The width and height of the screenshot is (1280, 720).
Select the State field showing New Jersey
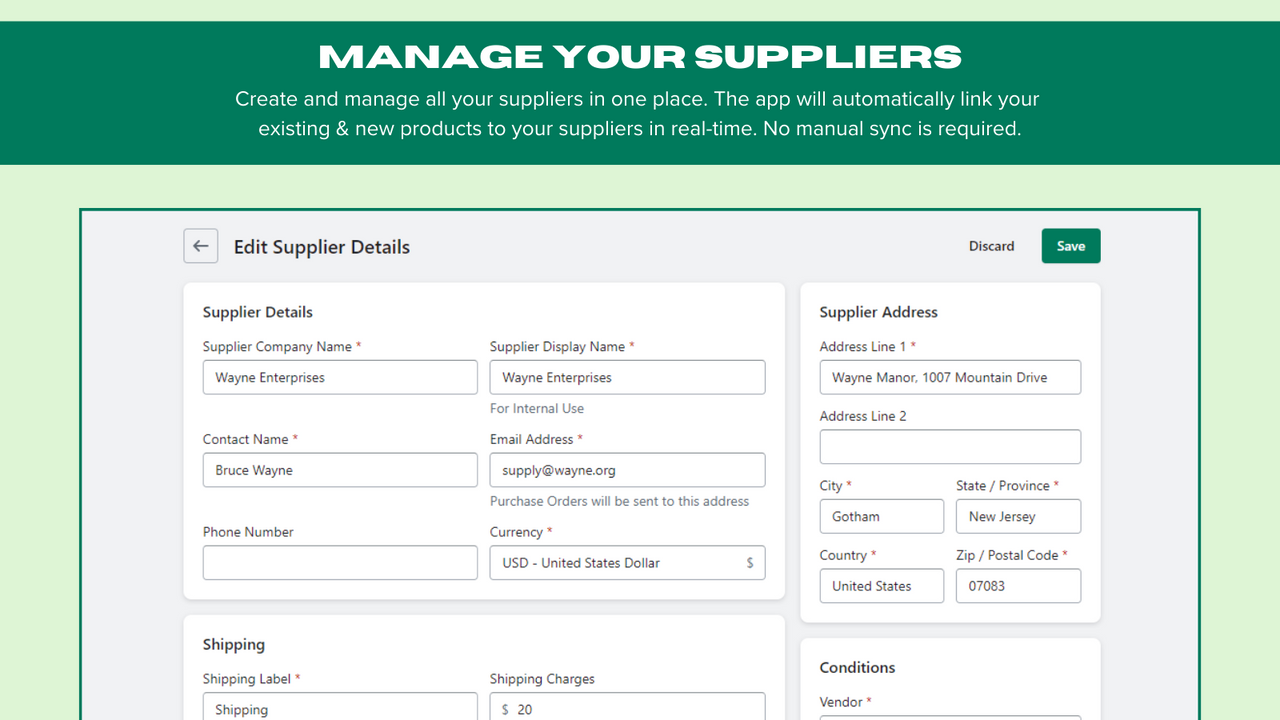point(1017,516)
